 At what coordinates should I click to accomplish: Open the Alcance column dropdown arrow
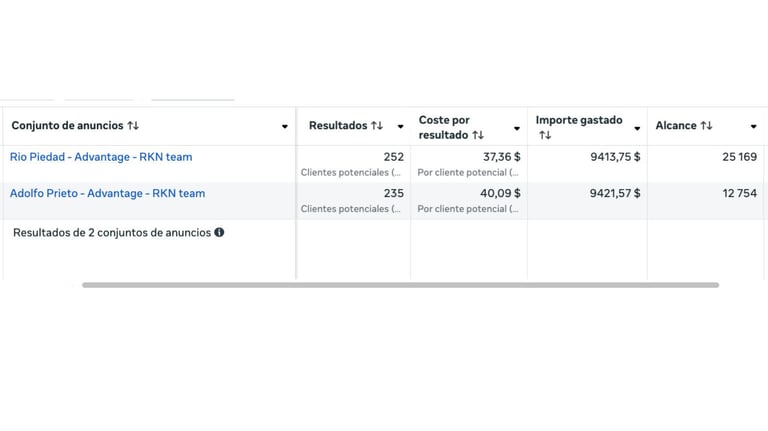tap(753, 127)
